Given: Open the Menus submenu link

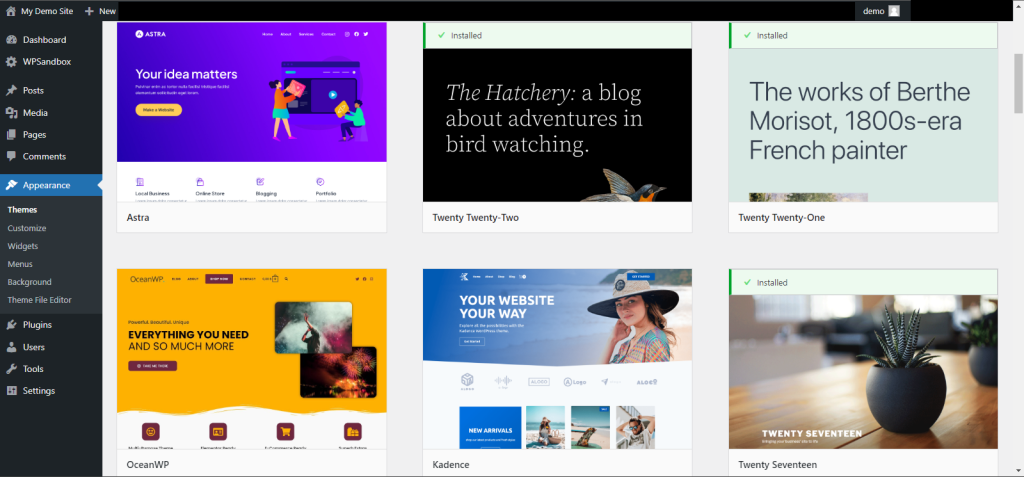Looking at the screenshot, I should point(20,264).
